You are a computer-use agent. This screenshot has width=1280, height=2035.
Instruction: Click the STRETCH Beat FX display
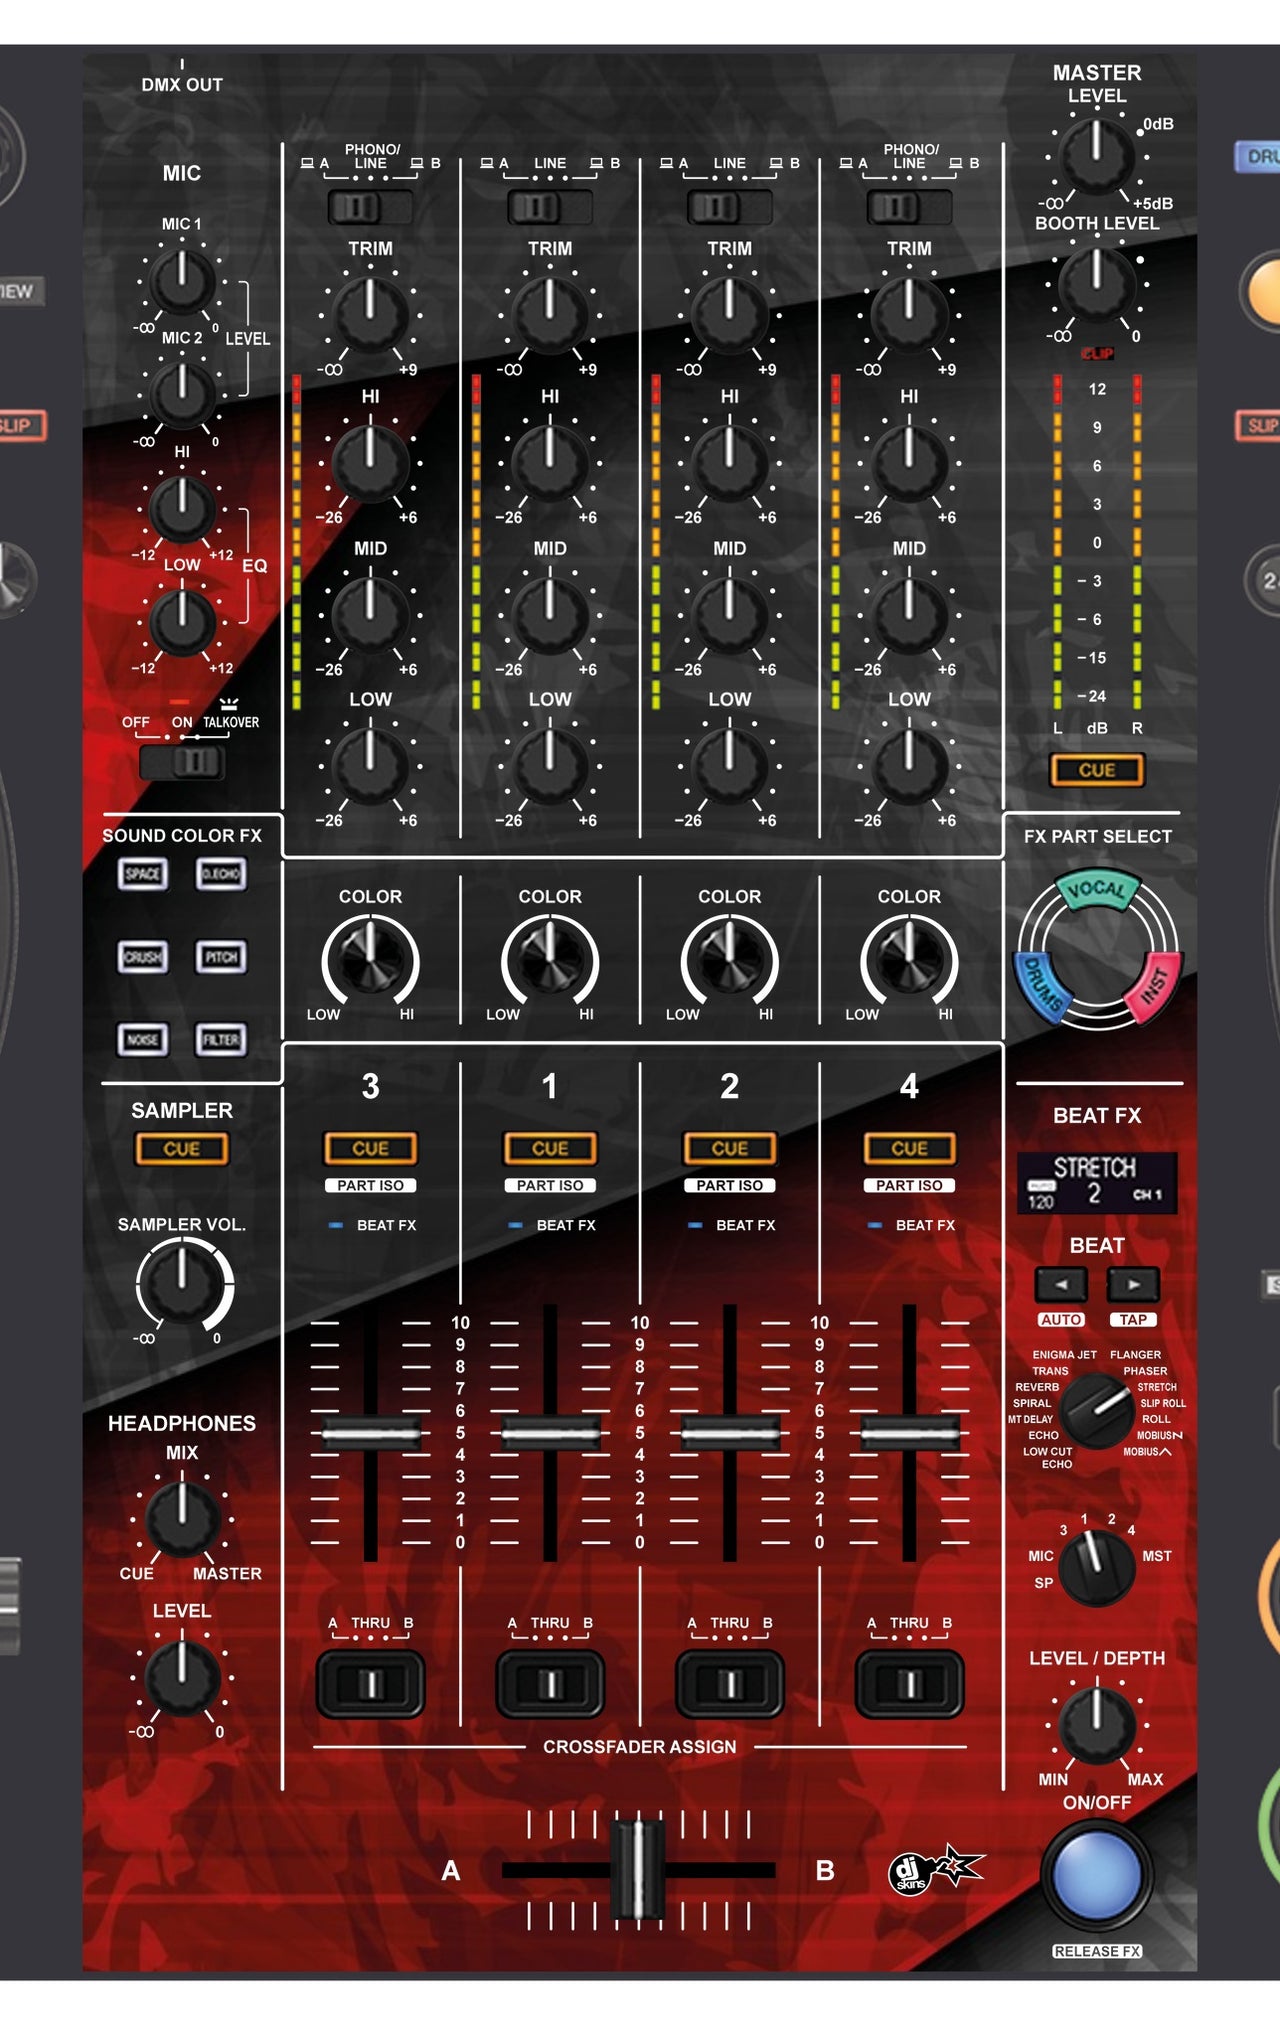pos(1097,1183)
